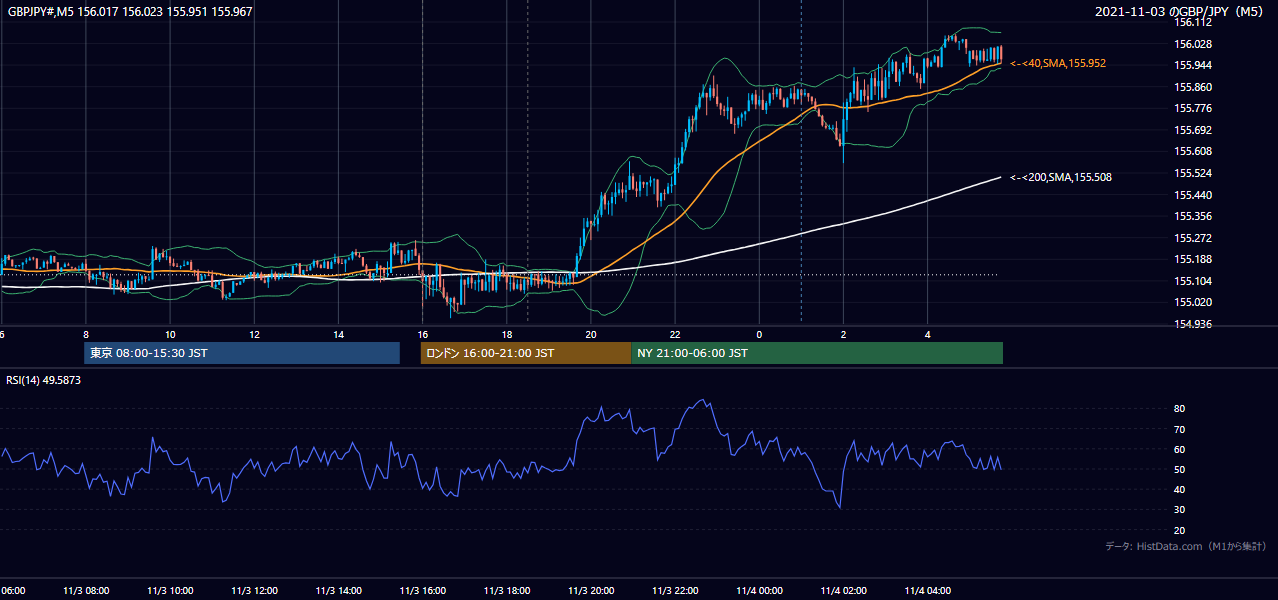Click price axis value 155.608
The height and width of the screenshot is (600, 1278).
[1193, 151]
